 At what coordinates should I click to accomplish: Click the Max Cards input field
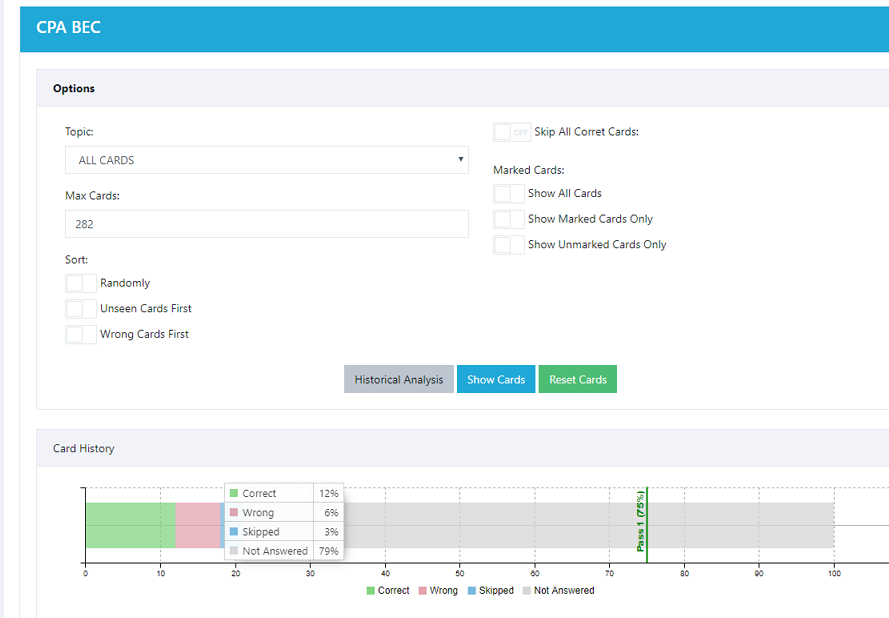[266, 224]
